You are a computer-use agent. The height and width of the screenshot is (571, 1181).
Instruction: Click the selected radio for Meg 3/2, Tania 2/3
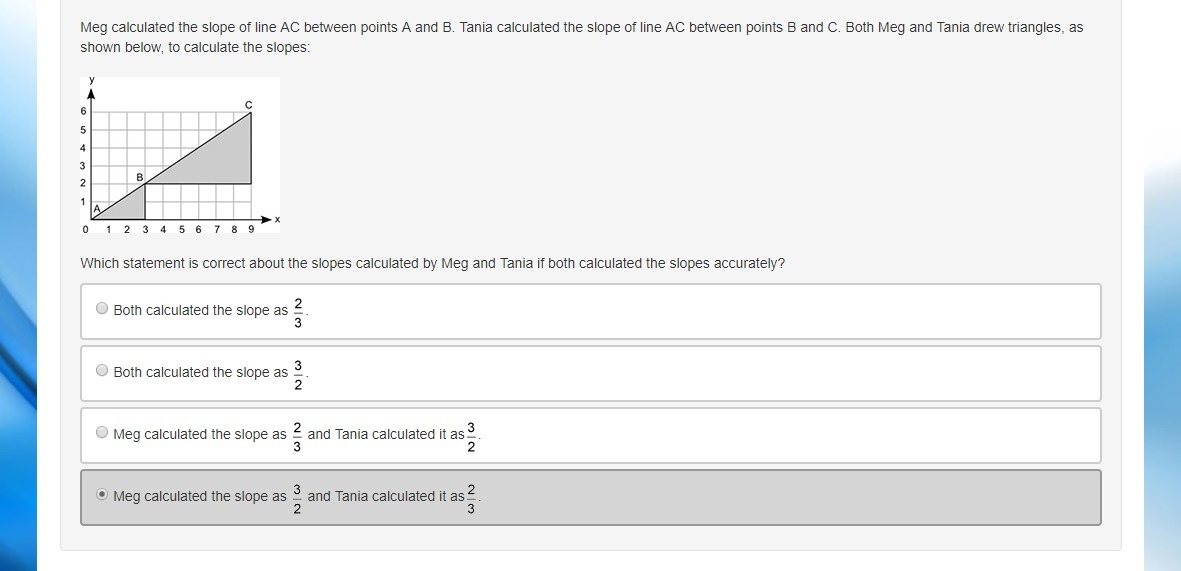(102, 495)
